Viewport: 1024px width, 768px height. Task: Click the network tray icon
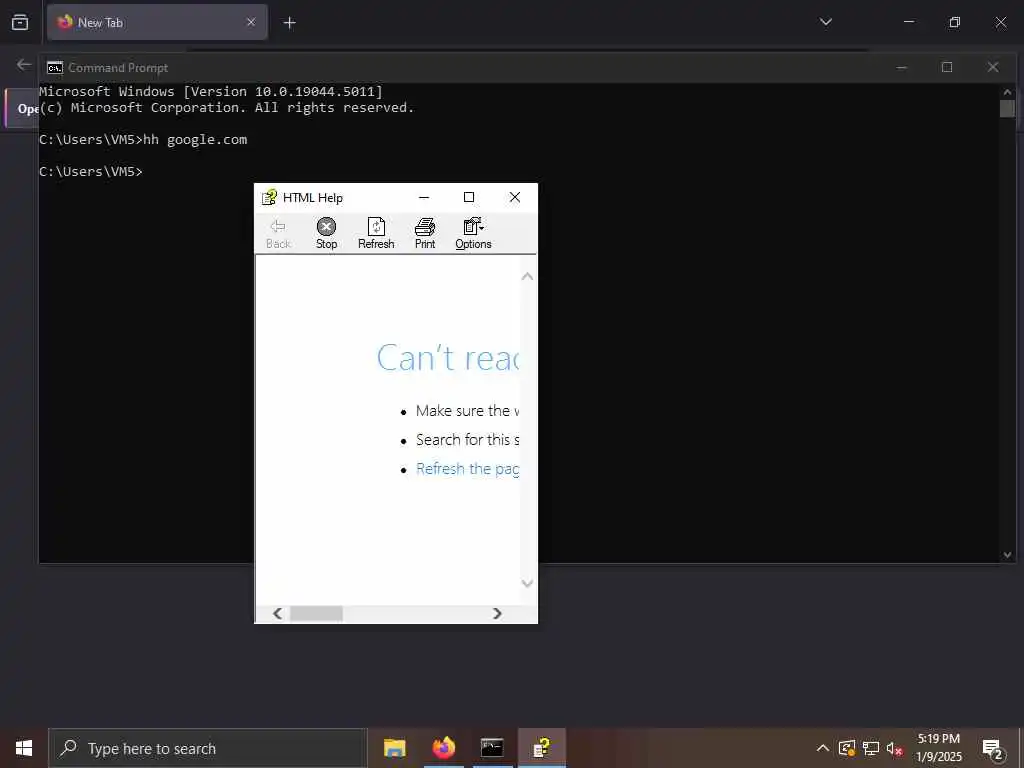click(871, 748)
